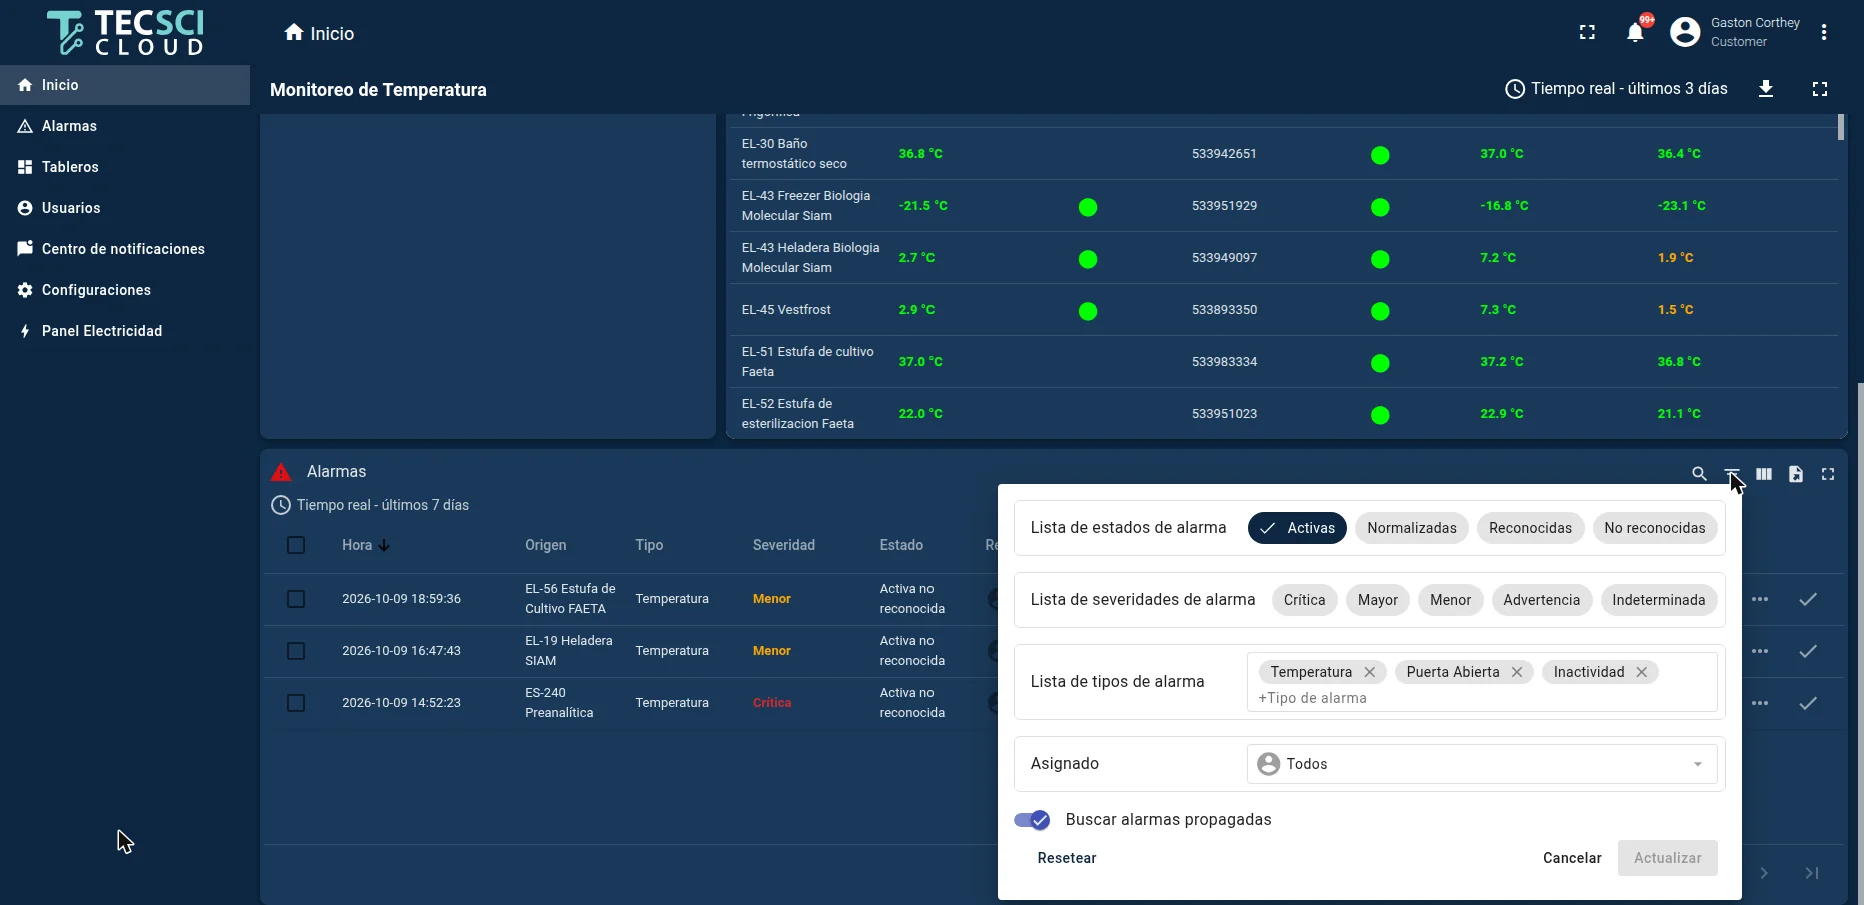This screenshot has width=1864, height=905.
Task: Toggle Buscar alarmas propagadas switch
Action: tap(1032, 820)
